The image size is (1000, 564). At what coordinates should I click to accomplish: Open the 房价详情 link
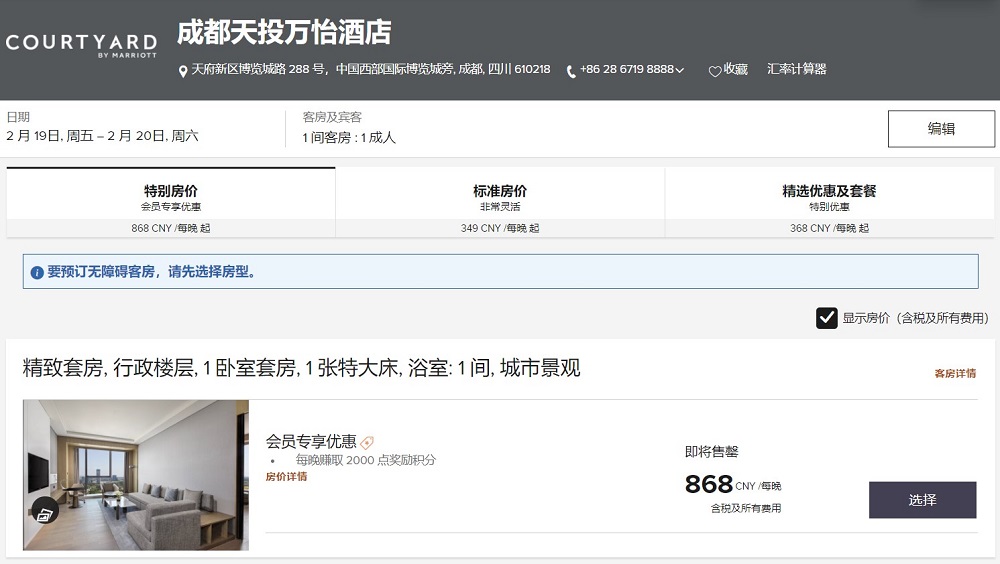[286, 477]
